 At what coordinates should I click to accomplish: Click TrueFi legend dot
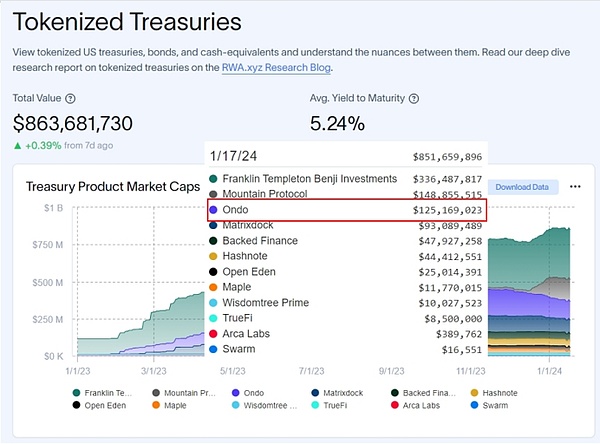[x=316, y=406]
